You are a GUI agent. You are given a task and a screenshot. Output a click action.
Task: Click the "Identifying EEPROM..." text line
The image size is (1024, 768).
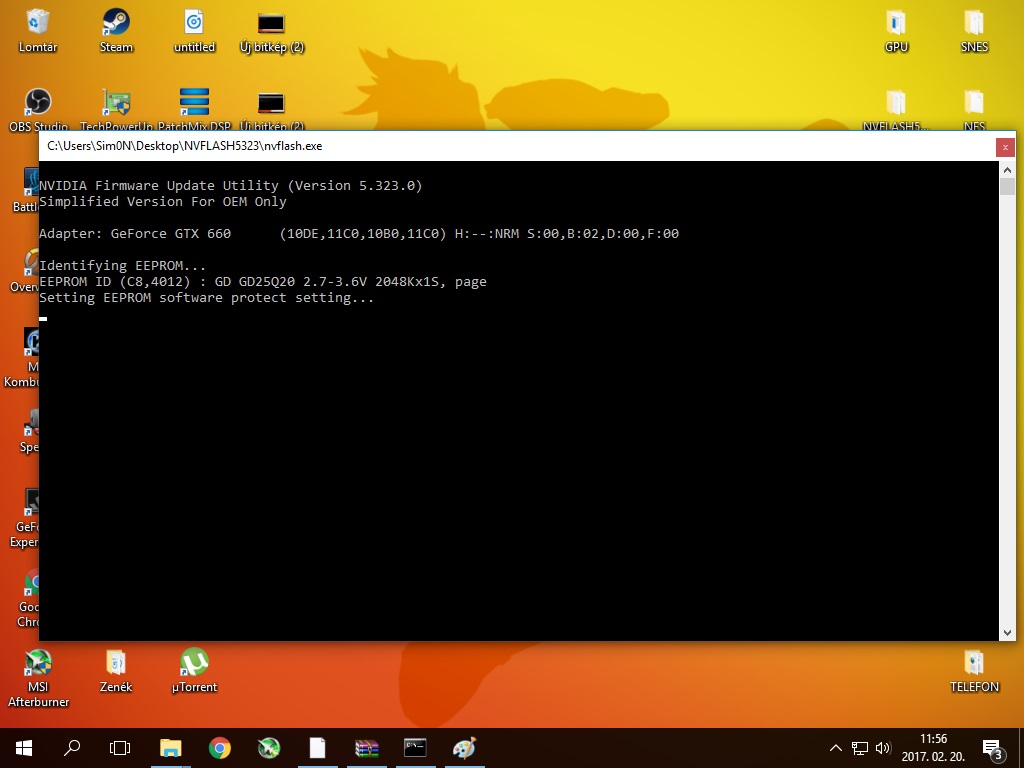(122, 265)
